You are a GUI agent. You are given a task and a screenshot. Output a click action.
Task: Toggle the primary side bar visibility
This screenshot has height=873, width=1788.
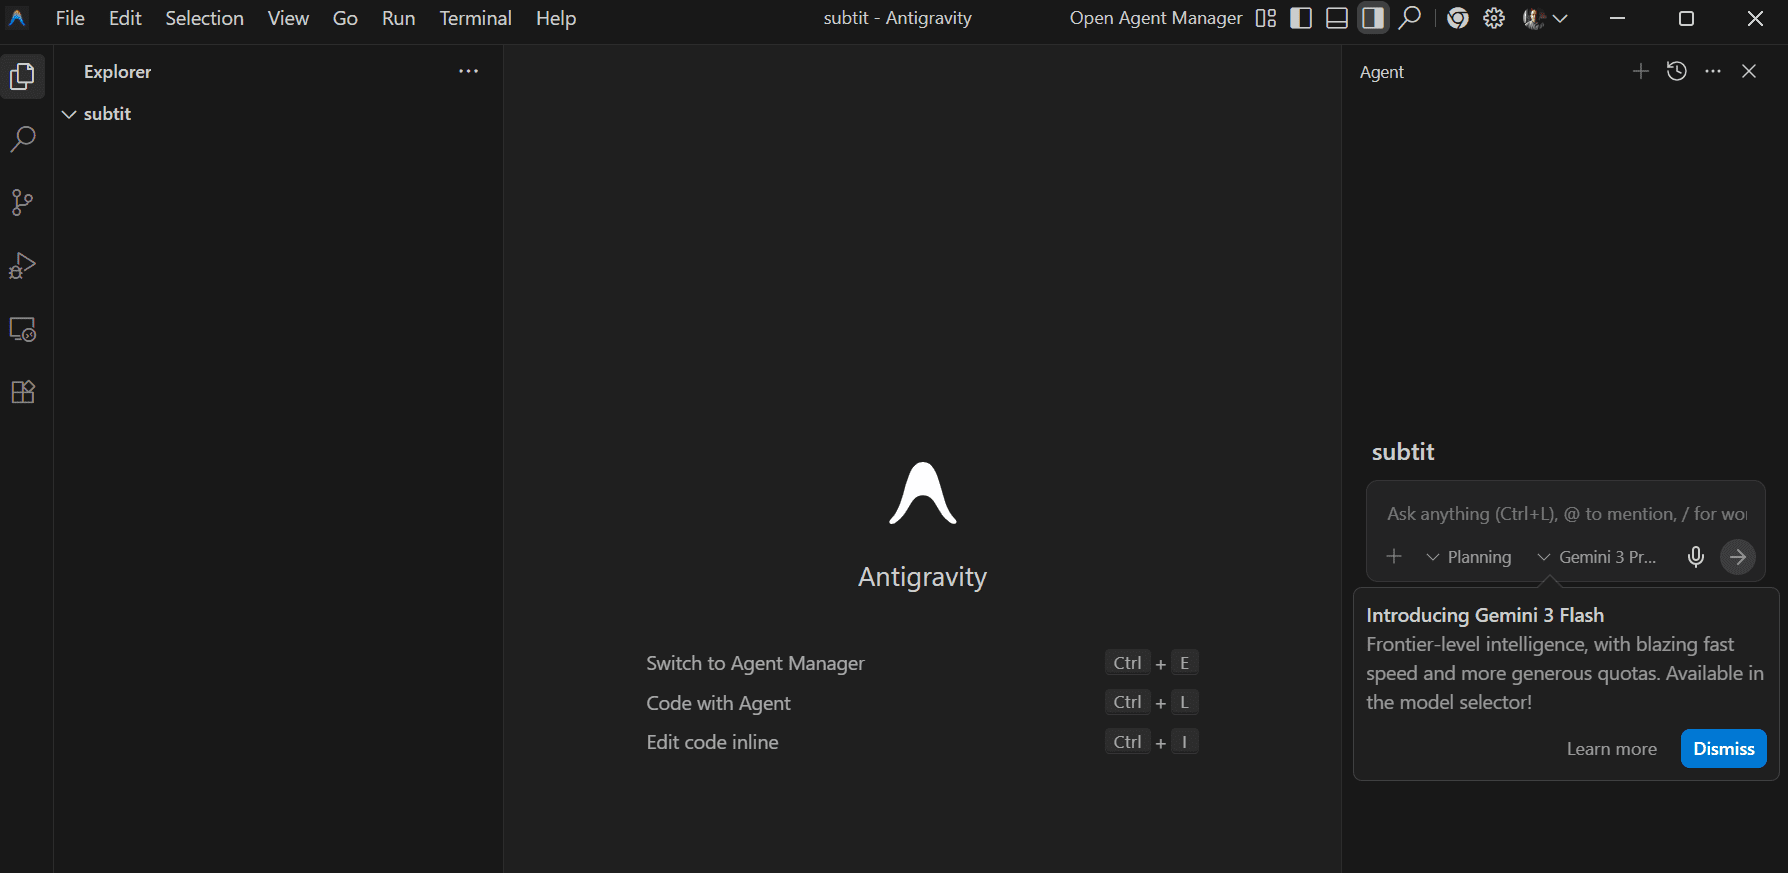click(x=1301, y=18)
